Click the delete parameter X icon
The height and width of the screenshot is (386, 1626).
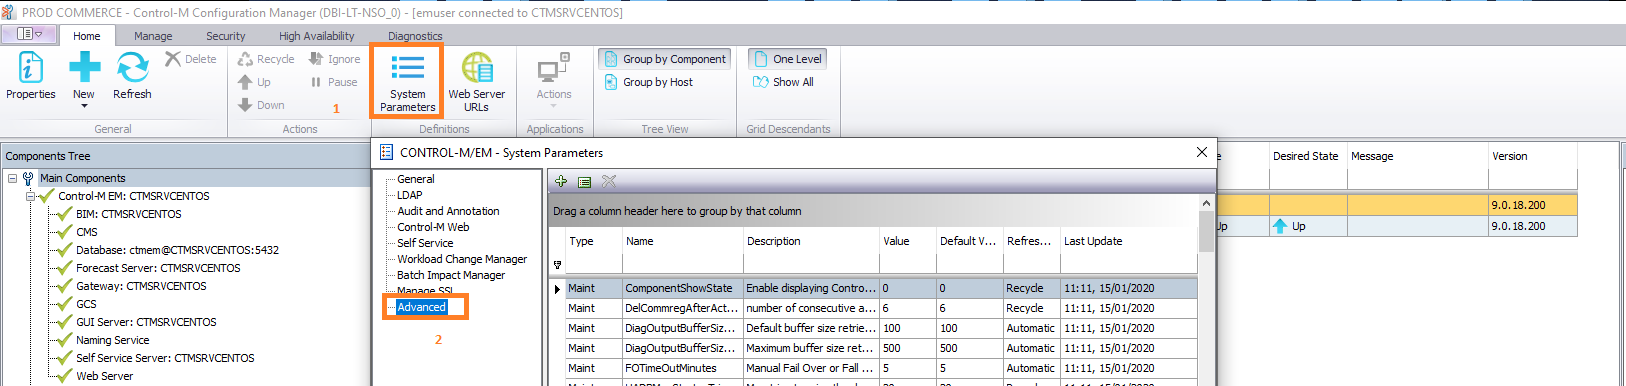[x=609, y=181]
